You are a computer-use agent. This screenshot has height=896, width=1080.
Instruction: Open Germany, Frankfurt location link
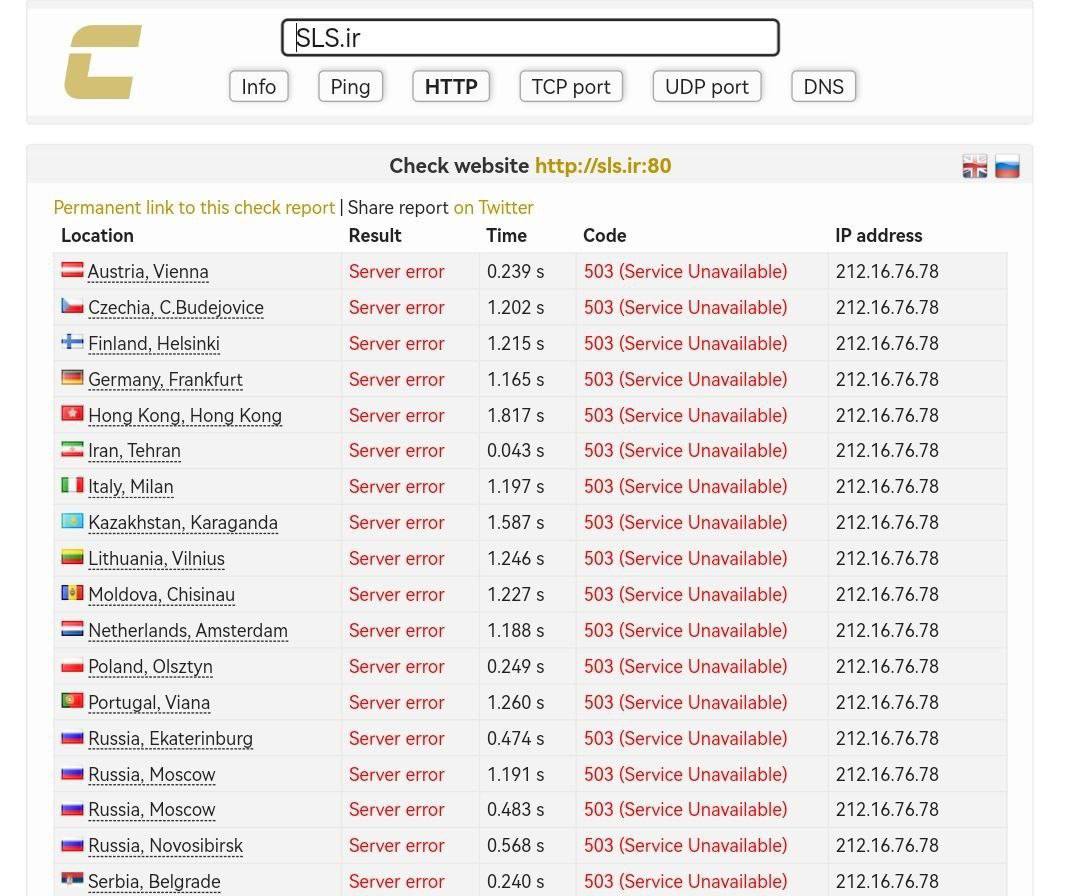(165, 379)
